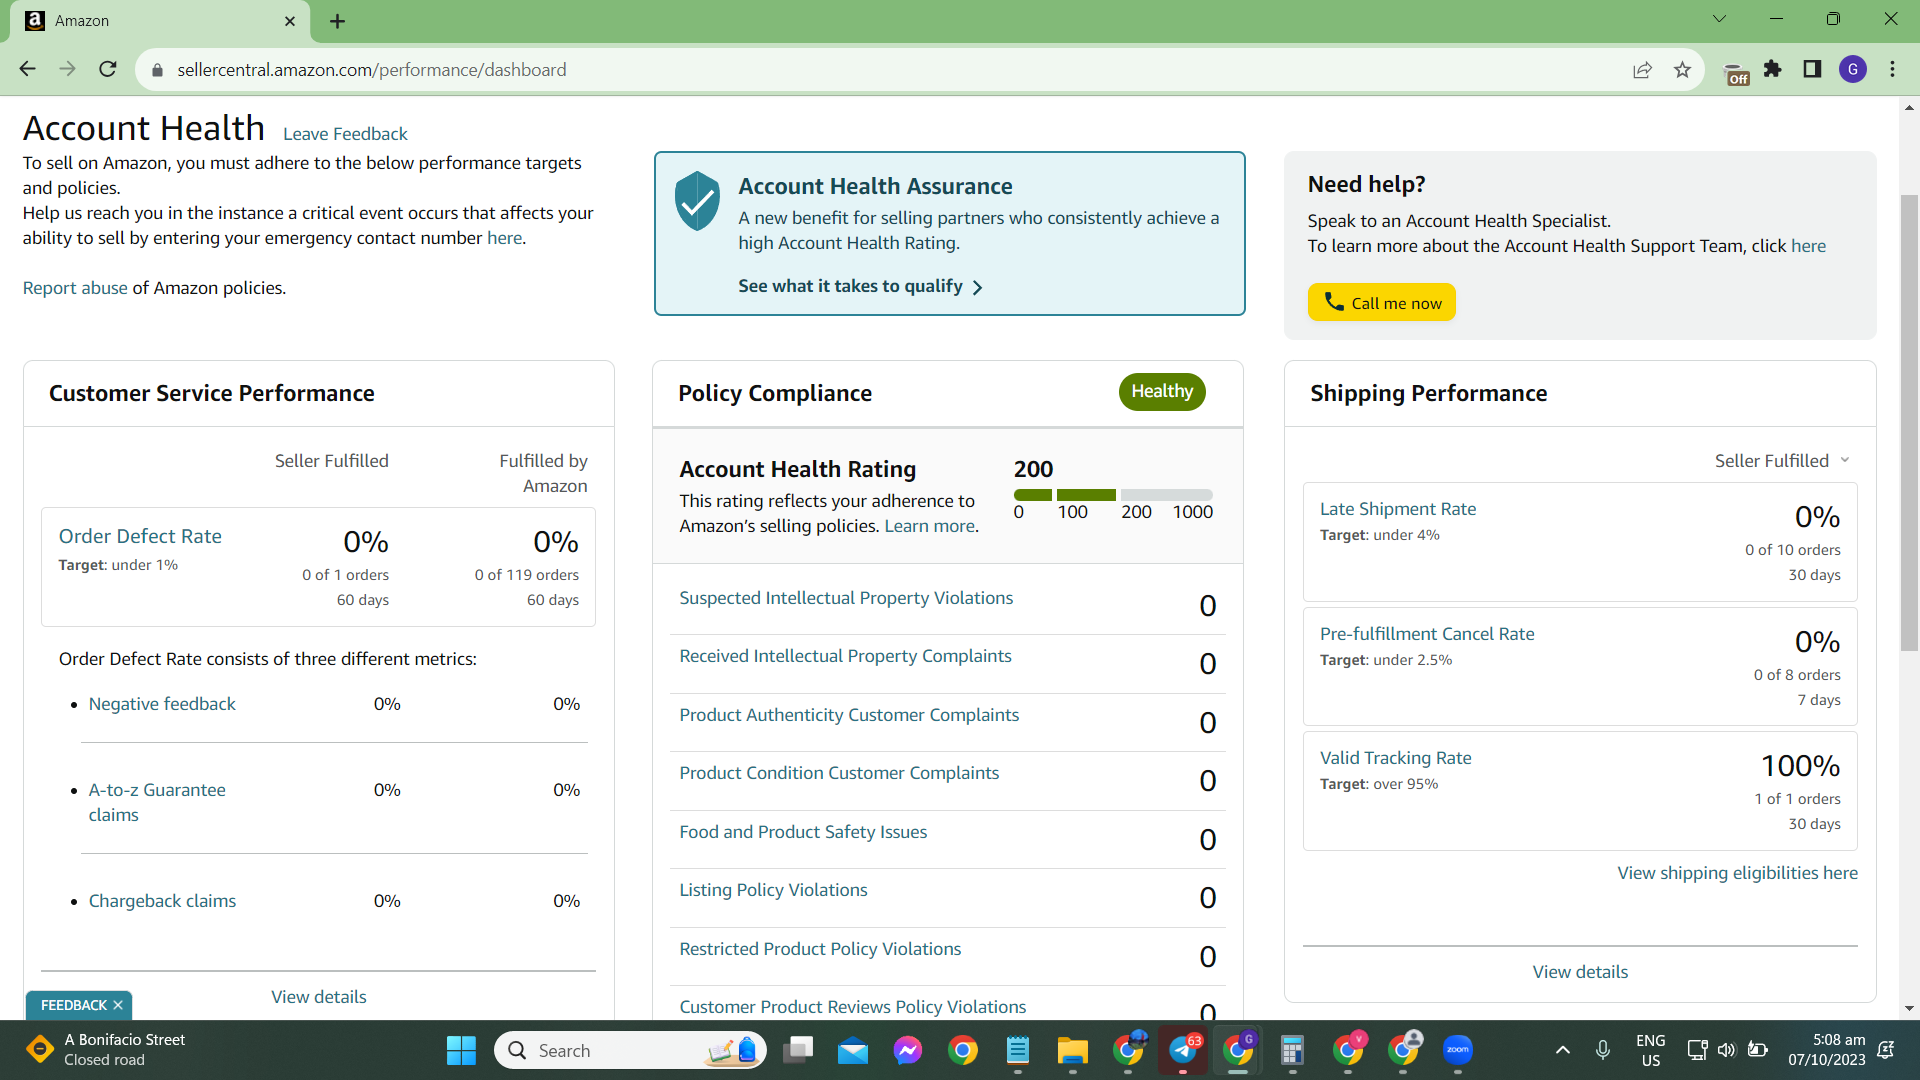
Task: Open Account Health Rating 'Learn more'
Action: click(x=929, y=526)
